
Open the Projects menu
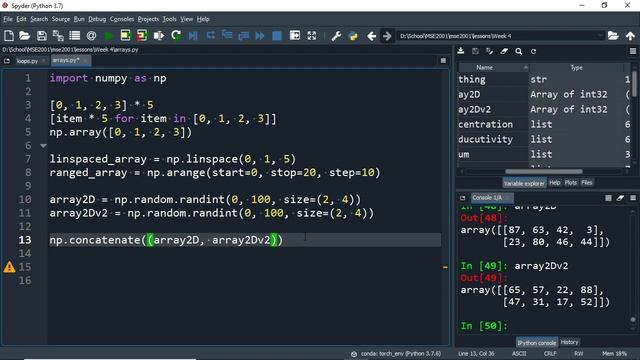pos(148,19)
